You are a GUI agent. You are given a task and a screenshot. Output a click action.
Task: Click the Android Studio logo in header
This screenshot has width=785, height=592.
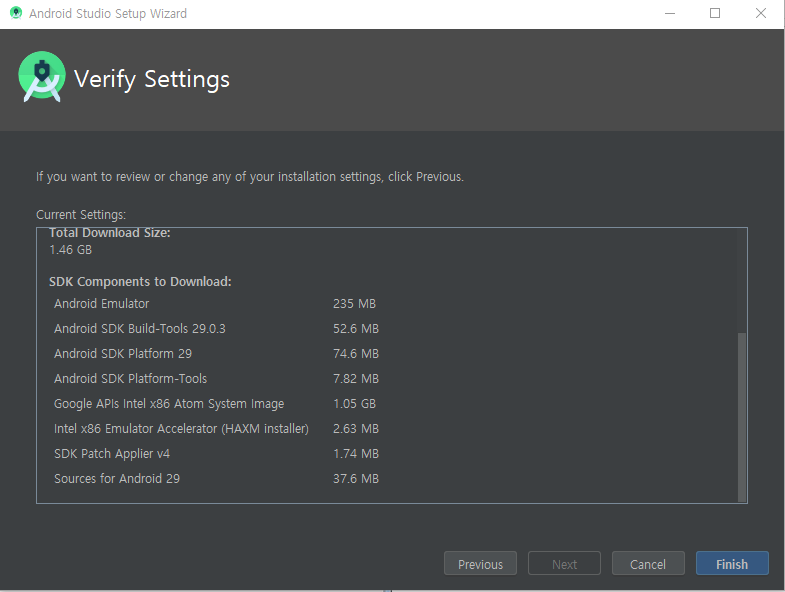point(42,77)
